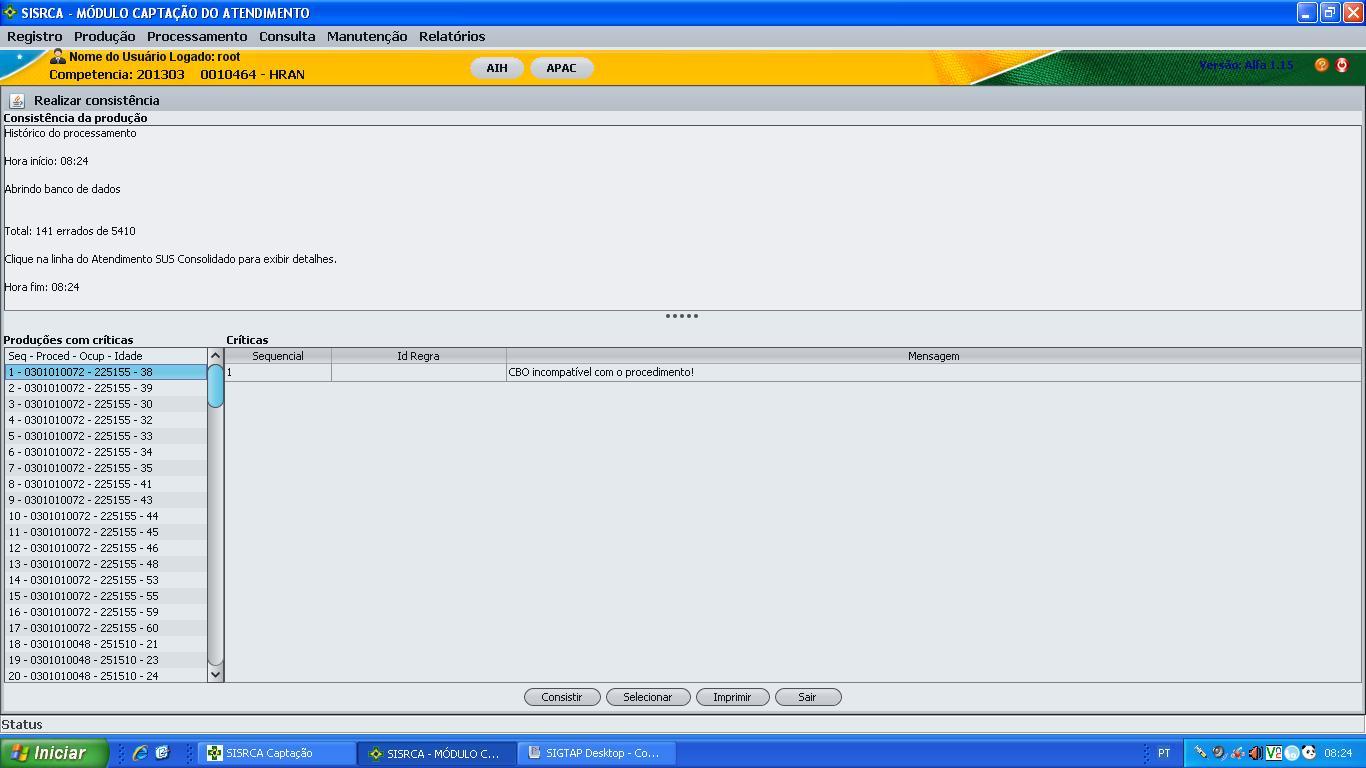Open Internet Explorer from quick launch

point(140,753)
